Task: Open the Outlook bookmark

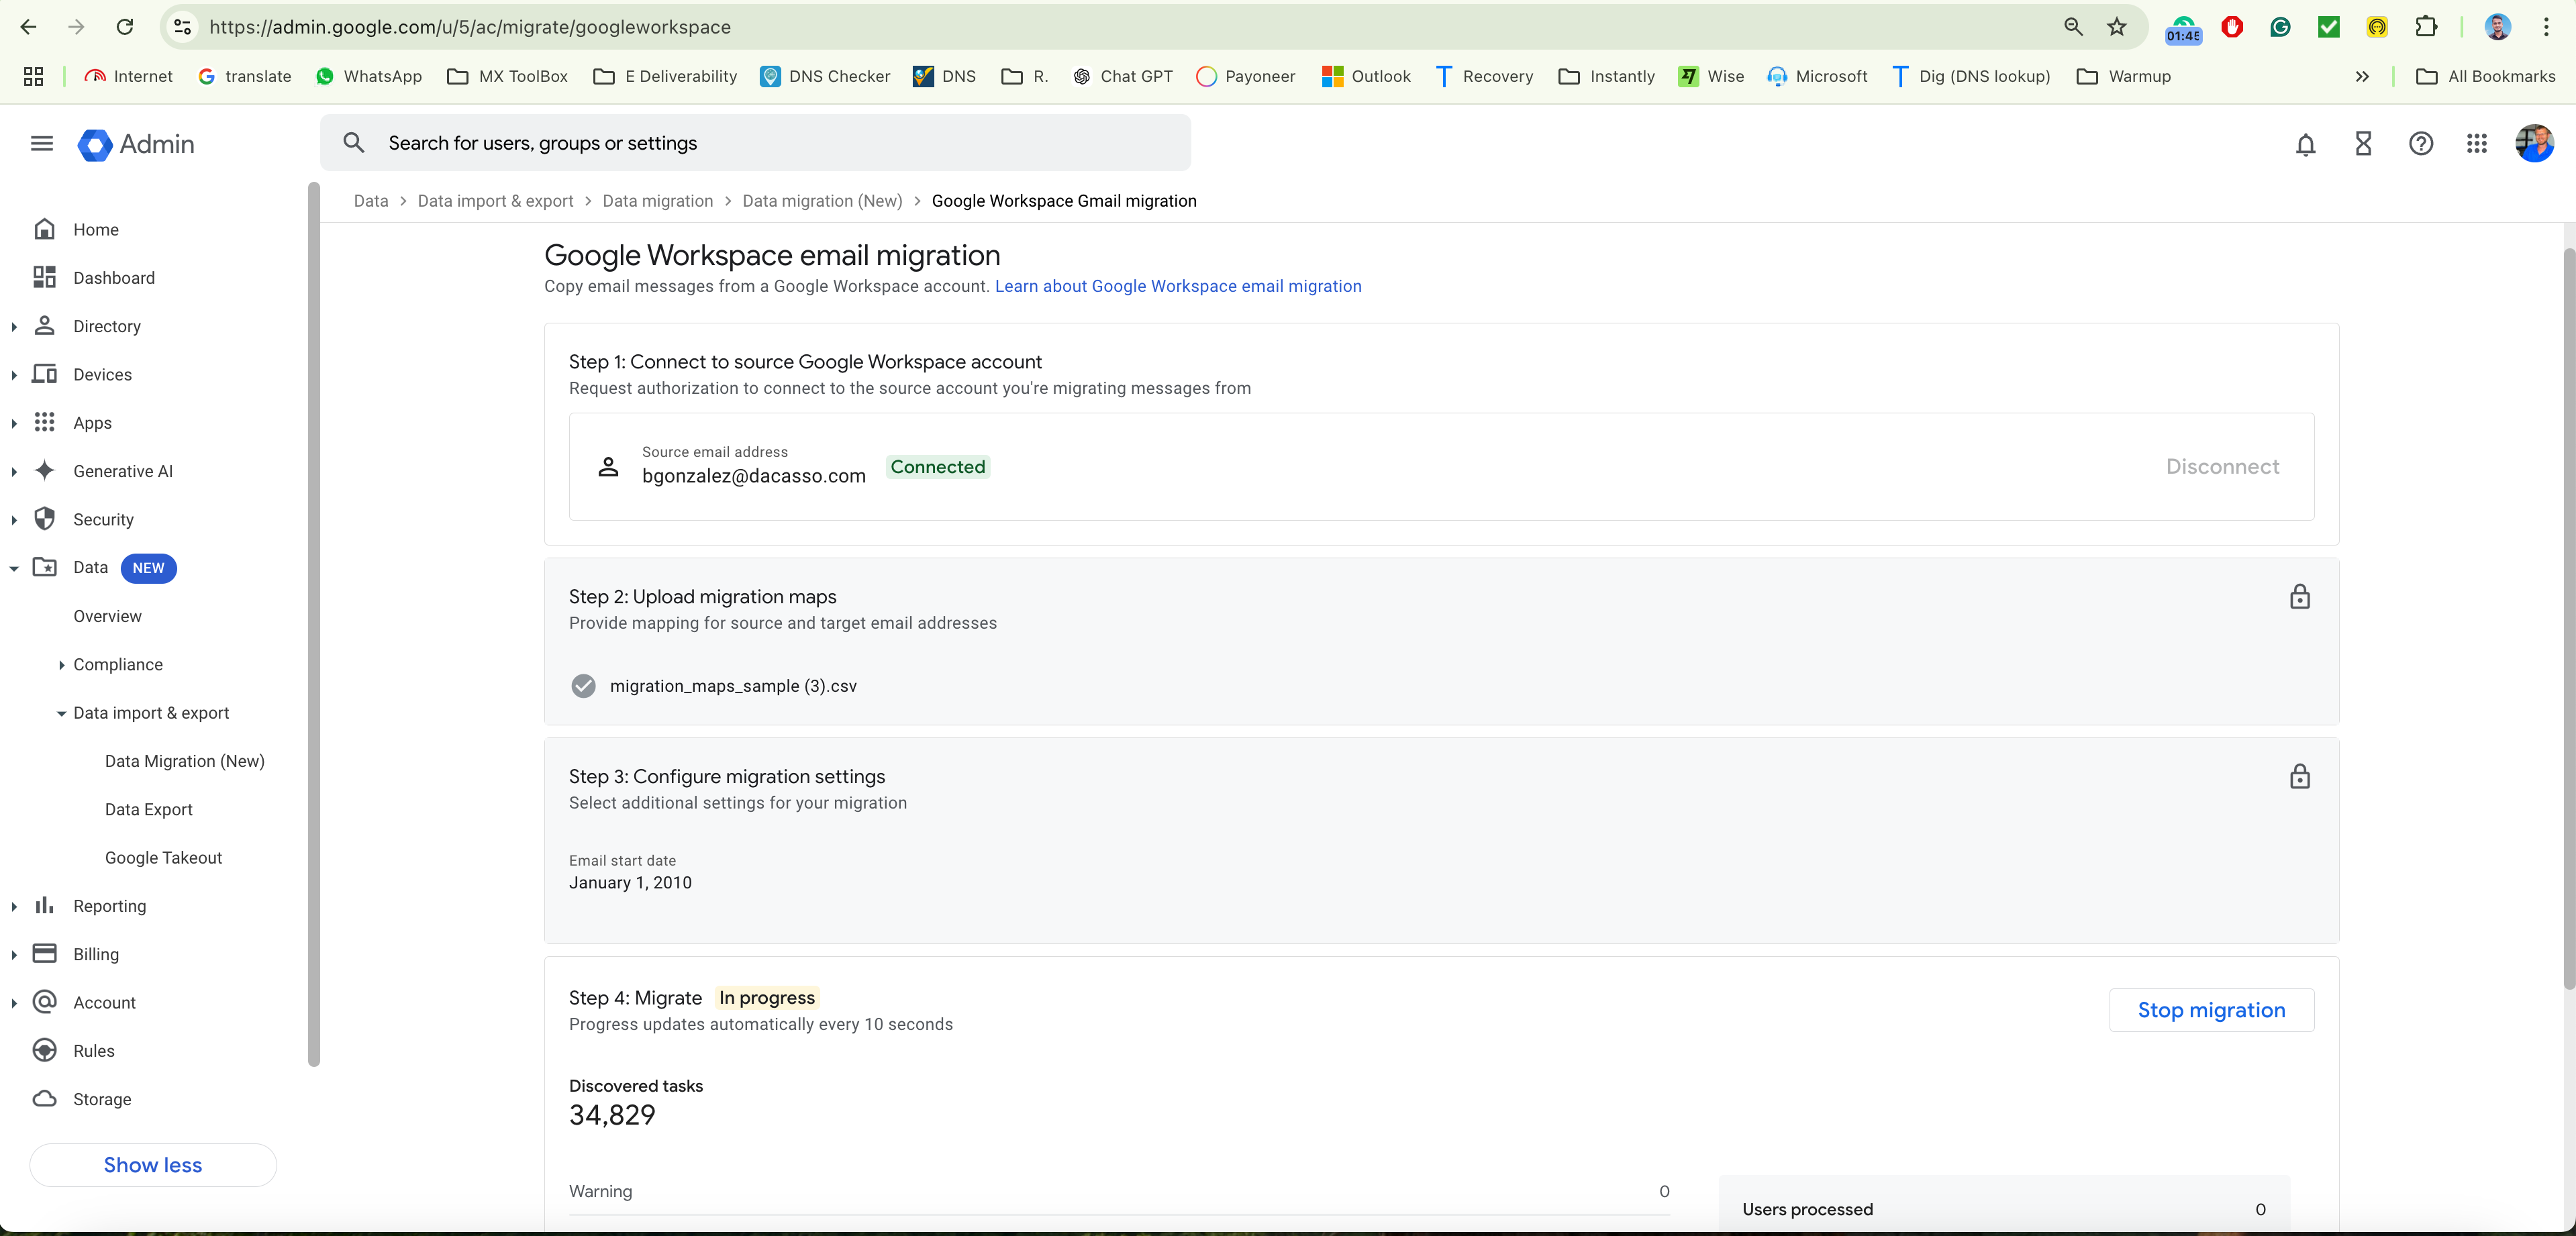Action: (1366, 76)
